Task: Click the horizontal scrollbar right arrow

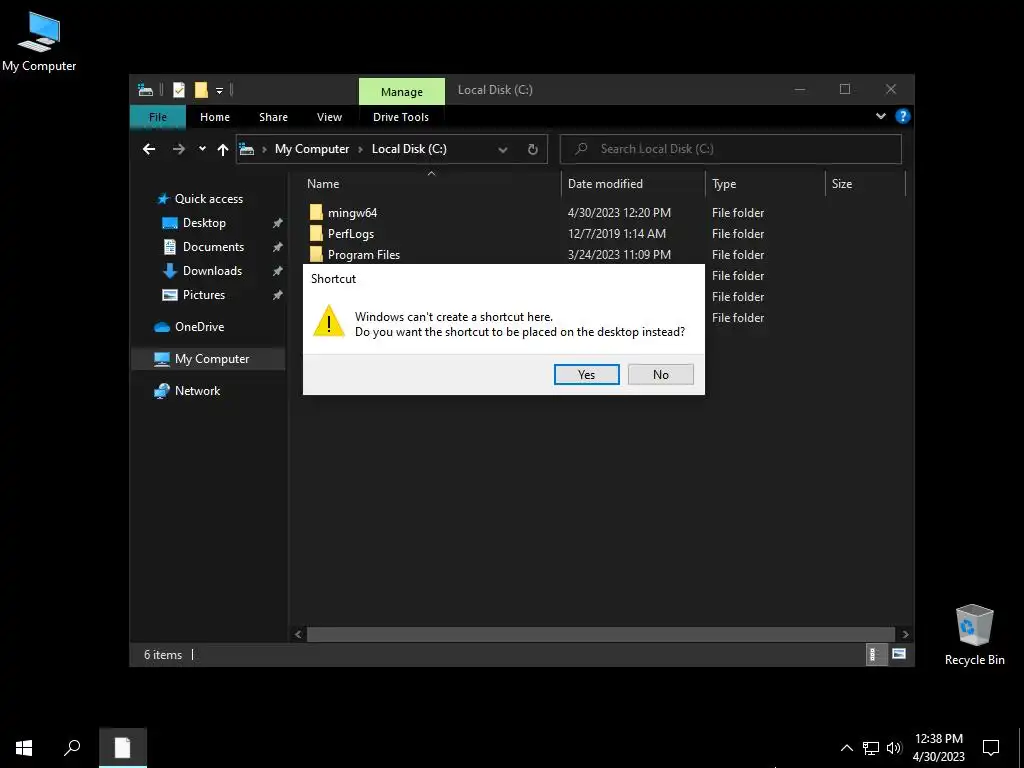Action: point(905,634)
